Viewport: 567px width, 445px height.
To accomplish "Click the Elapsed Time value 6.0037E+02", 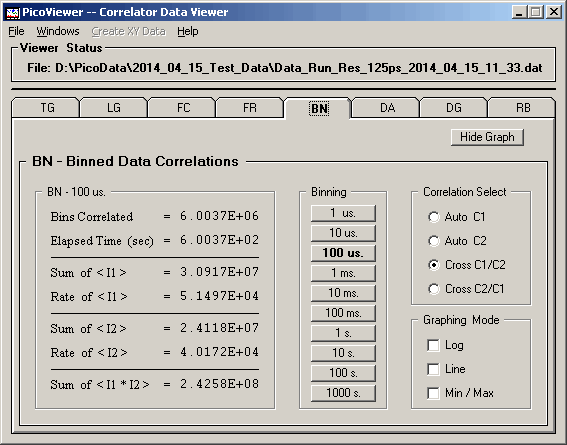I will pos(219,240).
